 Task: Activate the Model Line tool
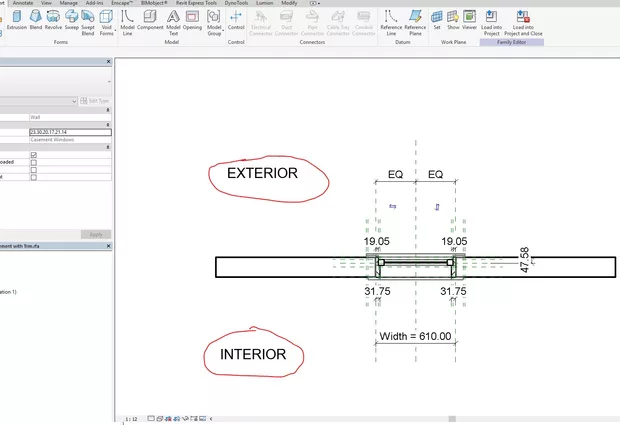(x=127, y=20)
